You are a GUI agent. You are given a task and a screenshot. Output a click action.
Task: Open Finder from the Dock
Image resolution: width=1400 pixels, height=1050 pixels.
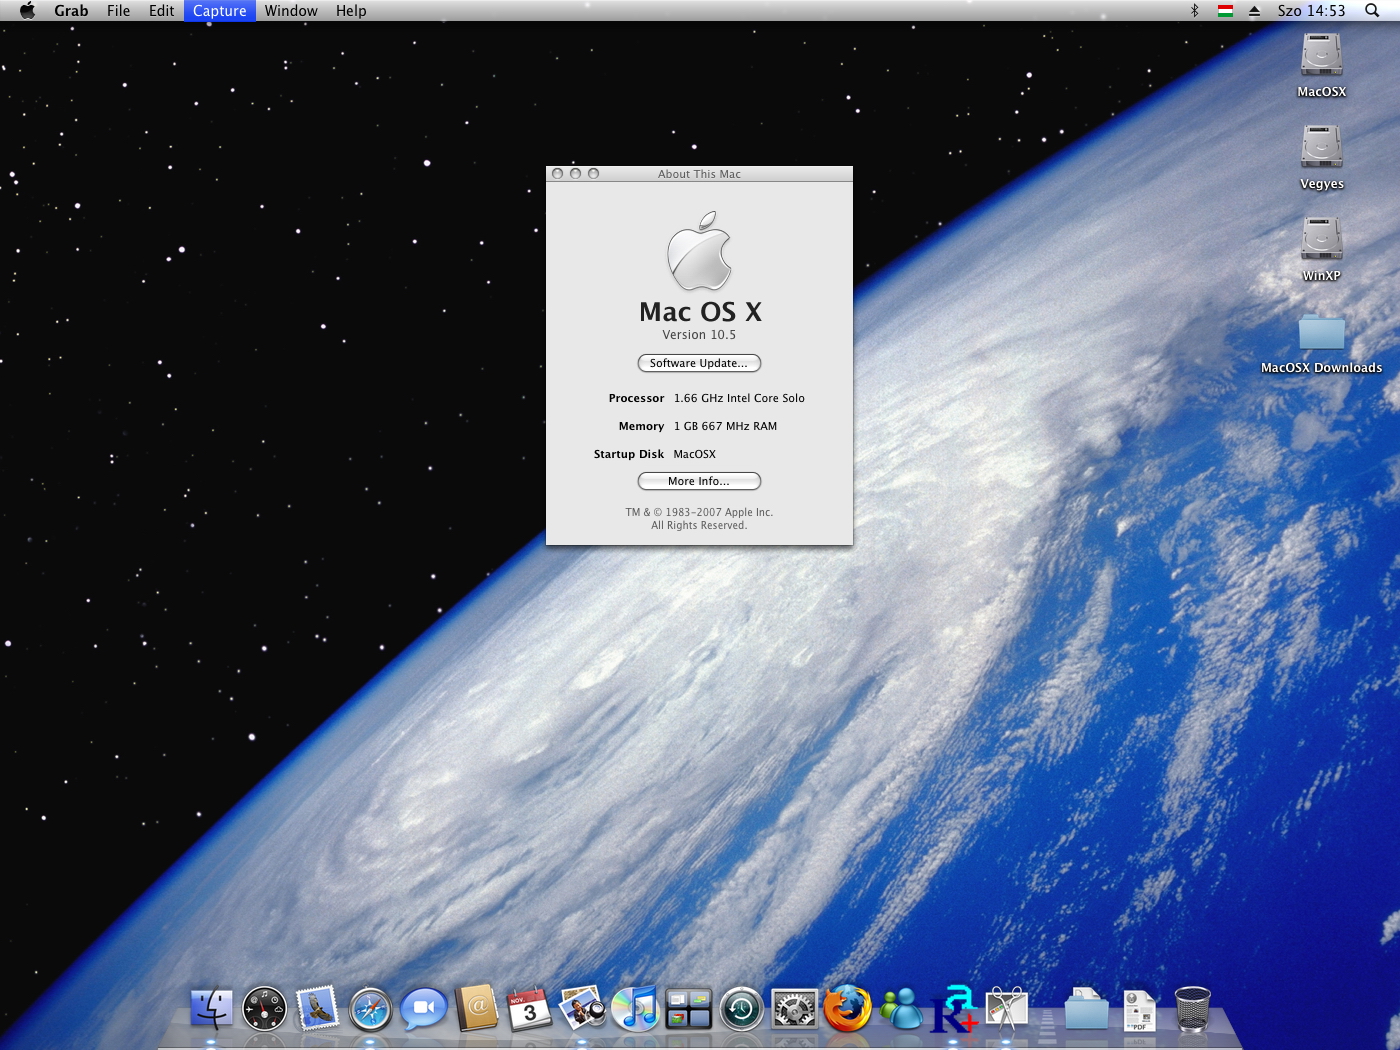tap(211, 1008)
